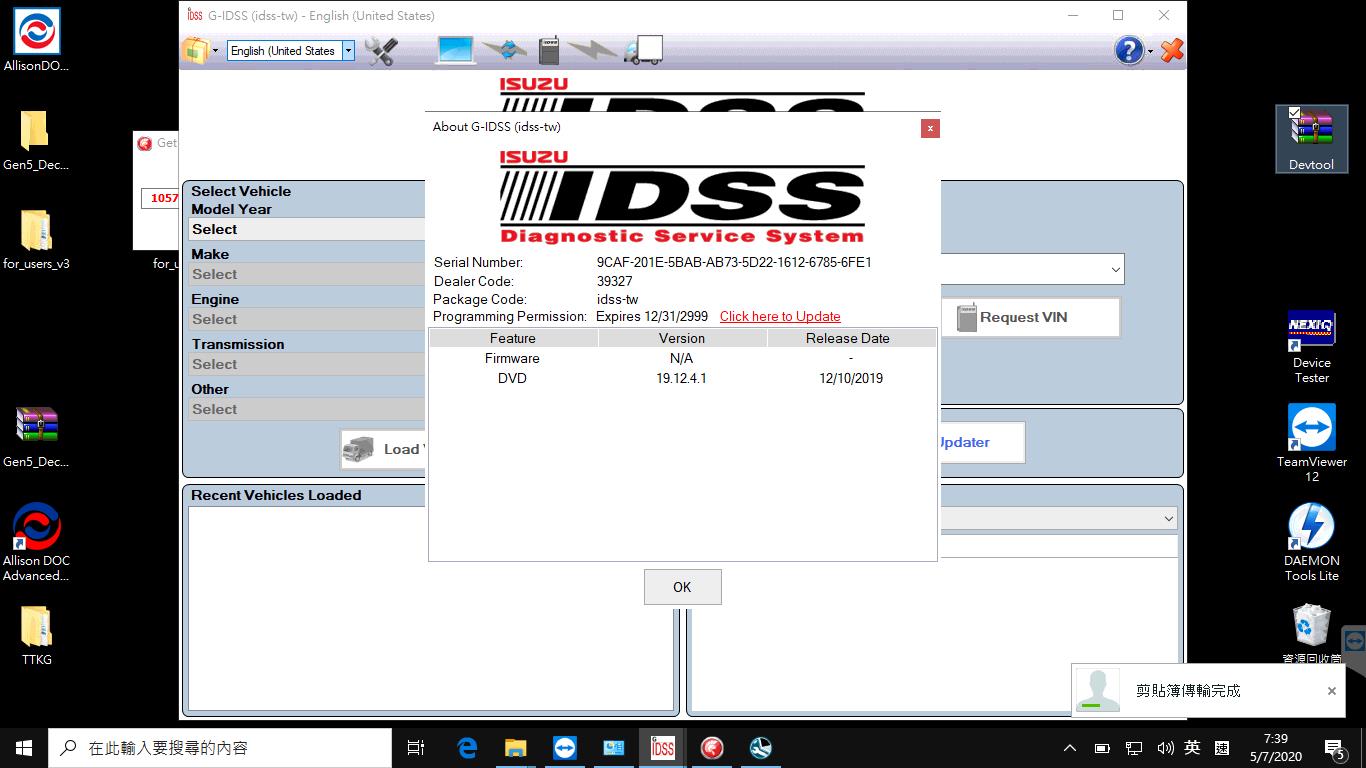The width and height of the screenshot is (1366, 768).
Task: Click the orange X exit icon in the toolbar
Action: point(1172,50)
